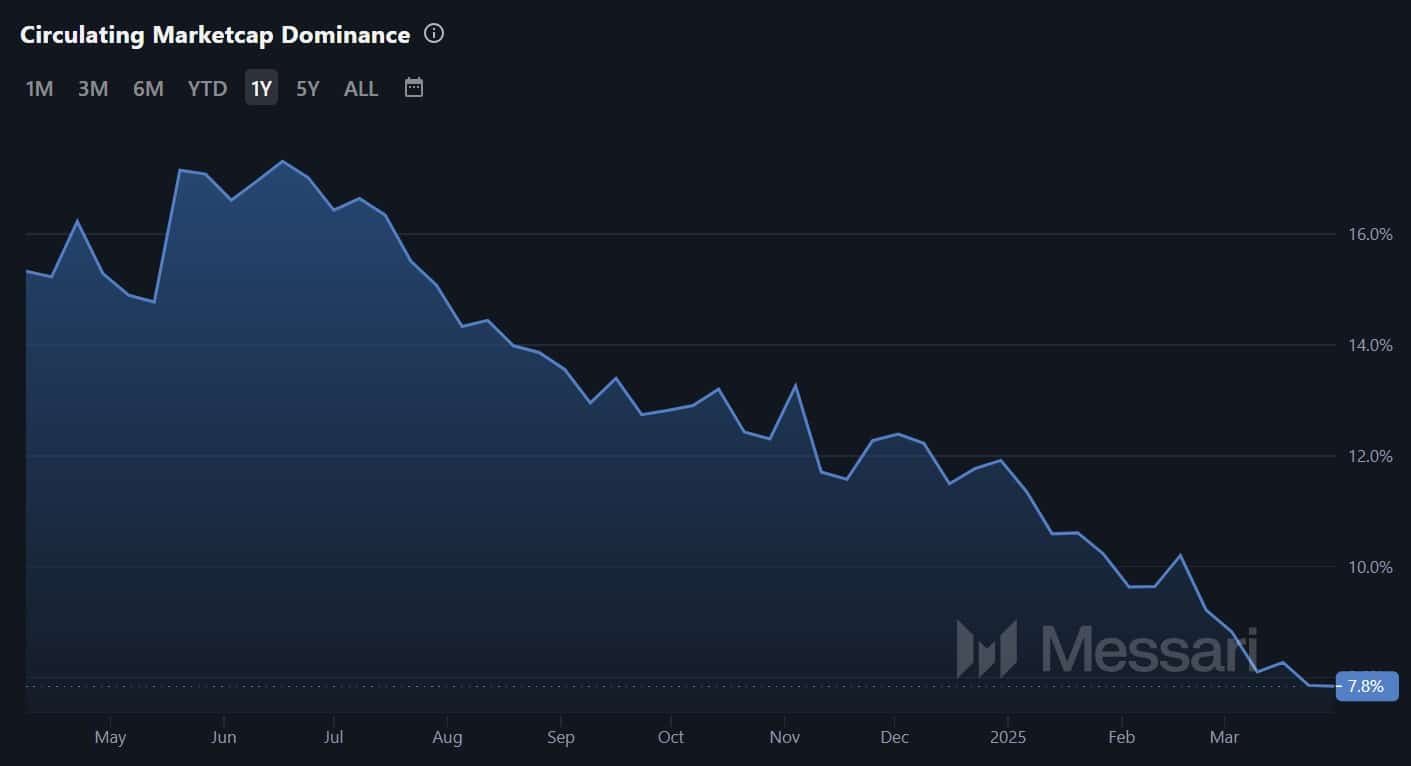Click the Messari logo watermark
The height and width of the screenshot is (766, 1411).
tap(1107, 648)
